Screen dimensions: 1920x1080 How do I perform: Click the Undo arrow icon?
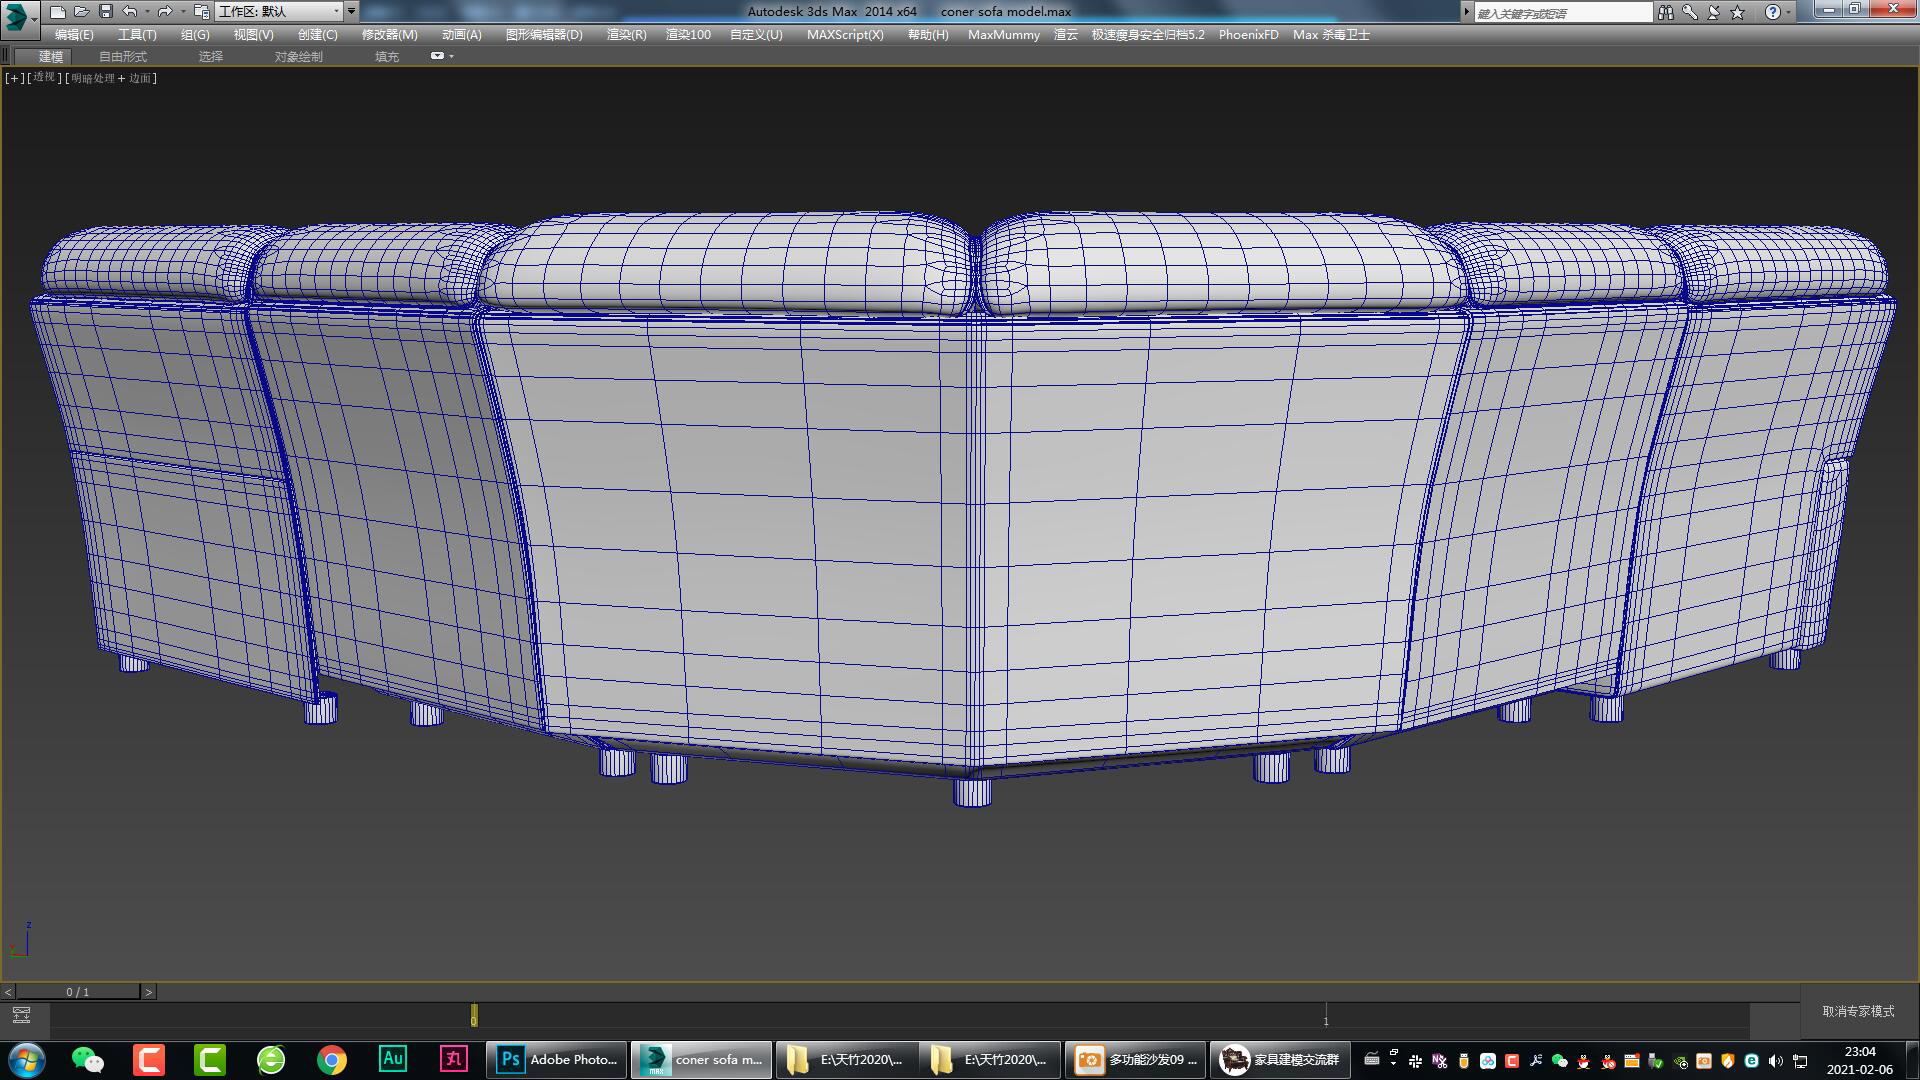coord(130,12)
